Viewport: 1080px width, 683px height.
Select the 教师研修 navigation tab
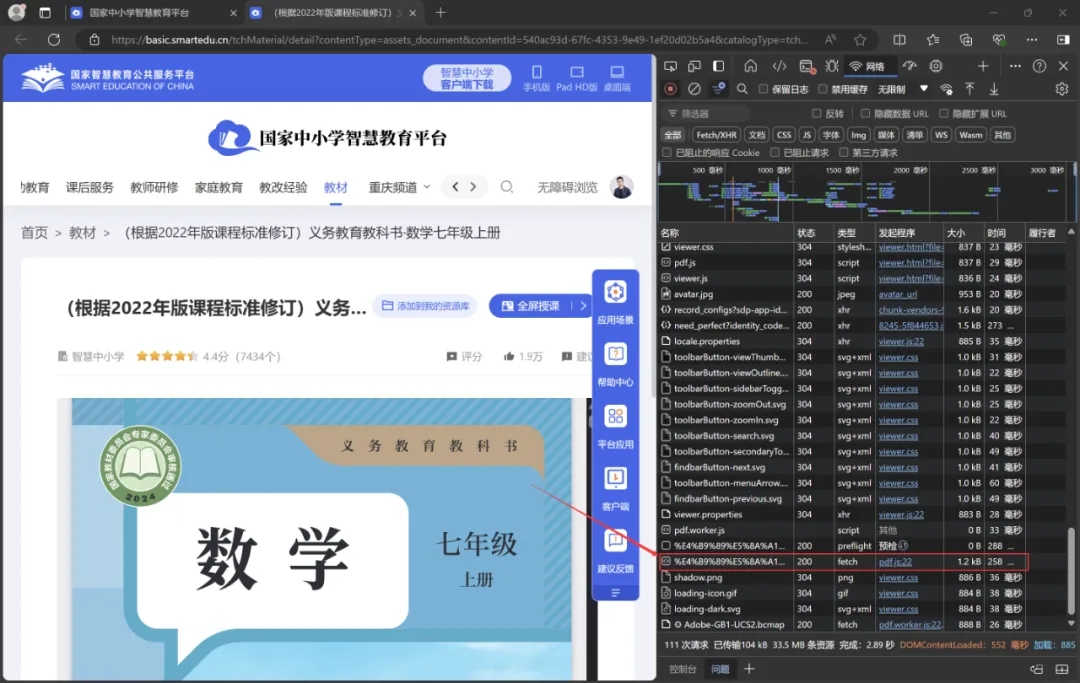(154, 187)
